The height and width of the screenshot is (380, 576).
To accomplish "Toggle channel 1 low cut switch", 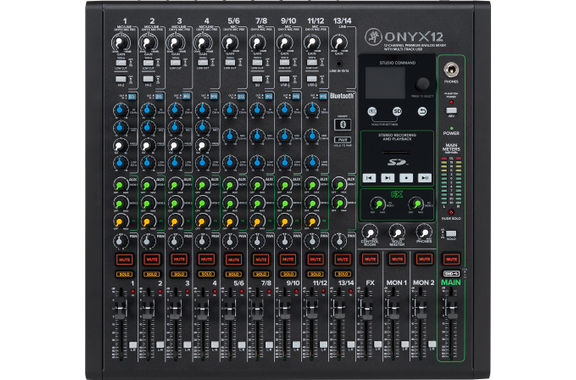I will coord(121,63).
